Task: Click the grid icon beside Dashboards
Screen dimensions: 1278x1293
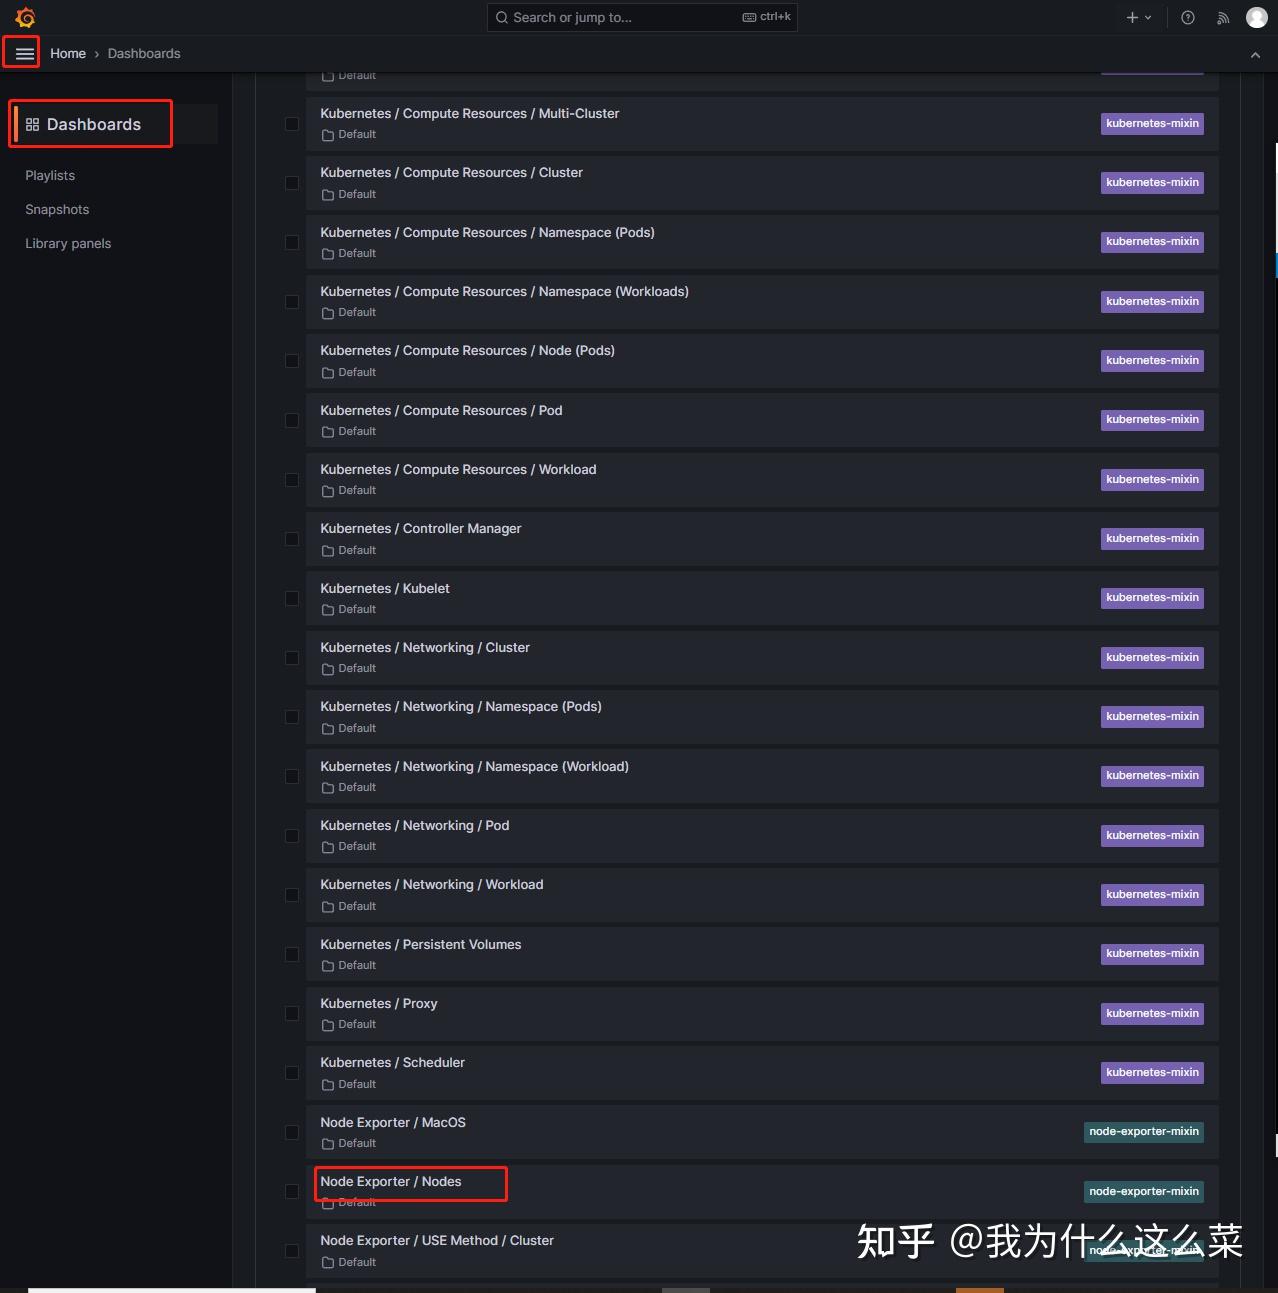Action: (32, 125)
